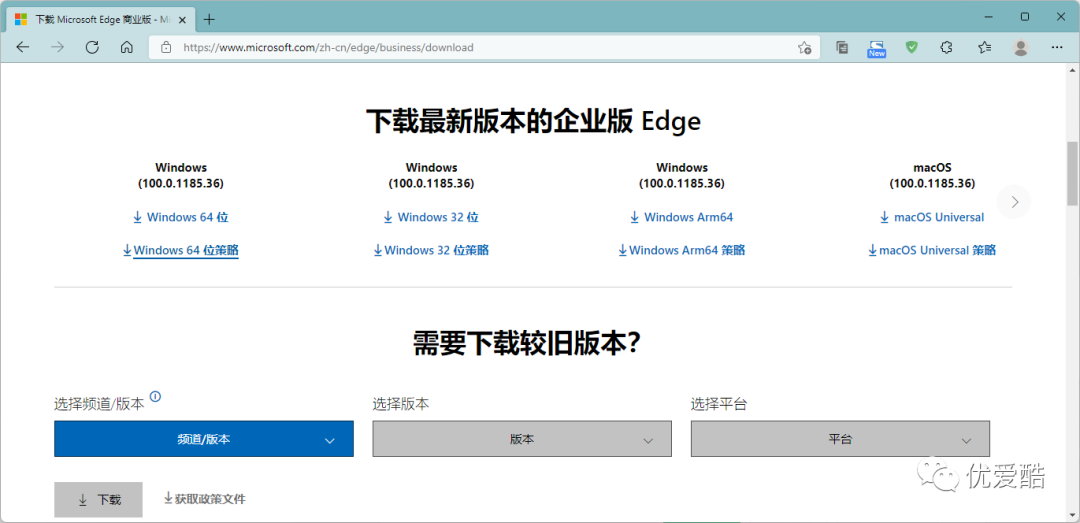Image resolution: width=1080 pixels, height=523 pixels.
Task: Download macOS Universal 策略 file
Action: coord(932,250)
